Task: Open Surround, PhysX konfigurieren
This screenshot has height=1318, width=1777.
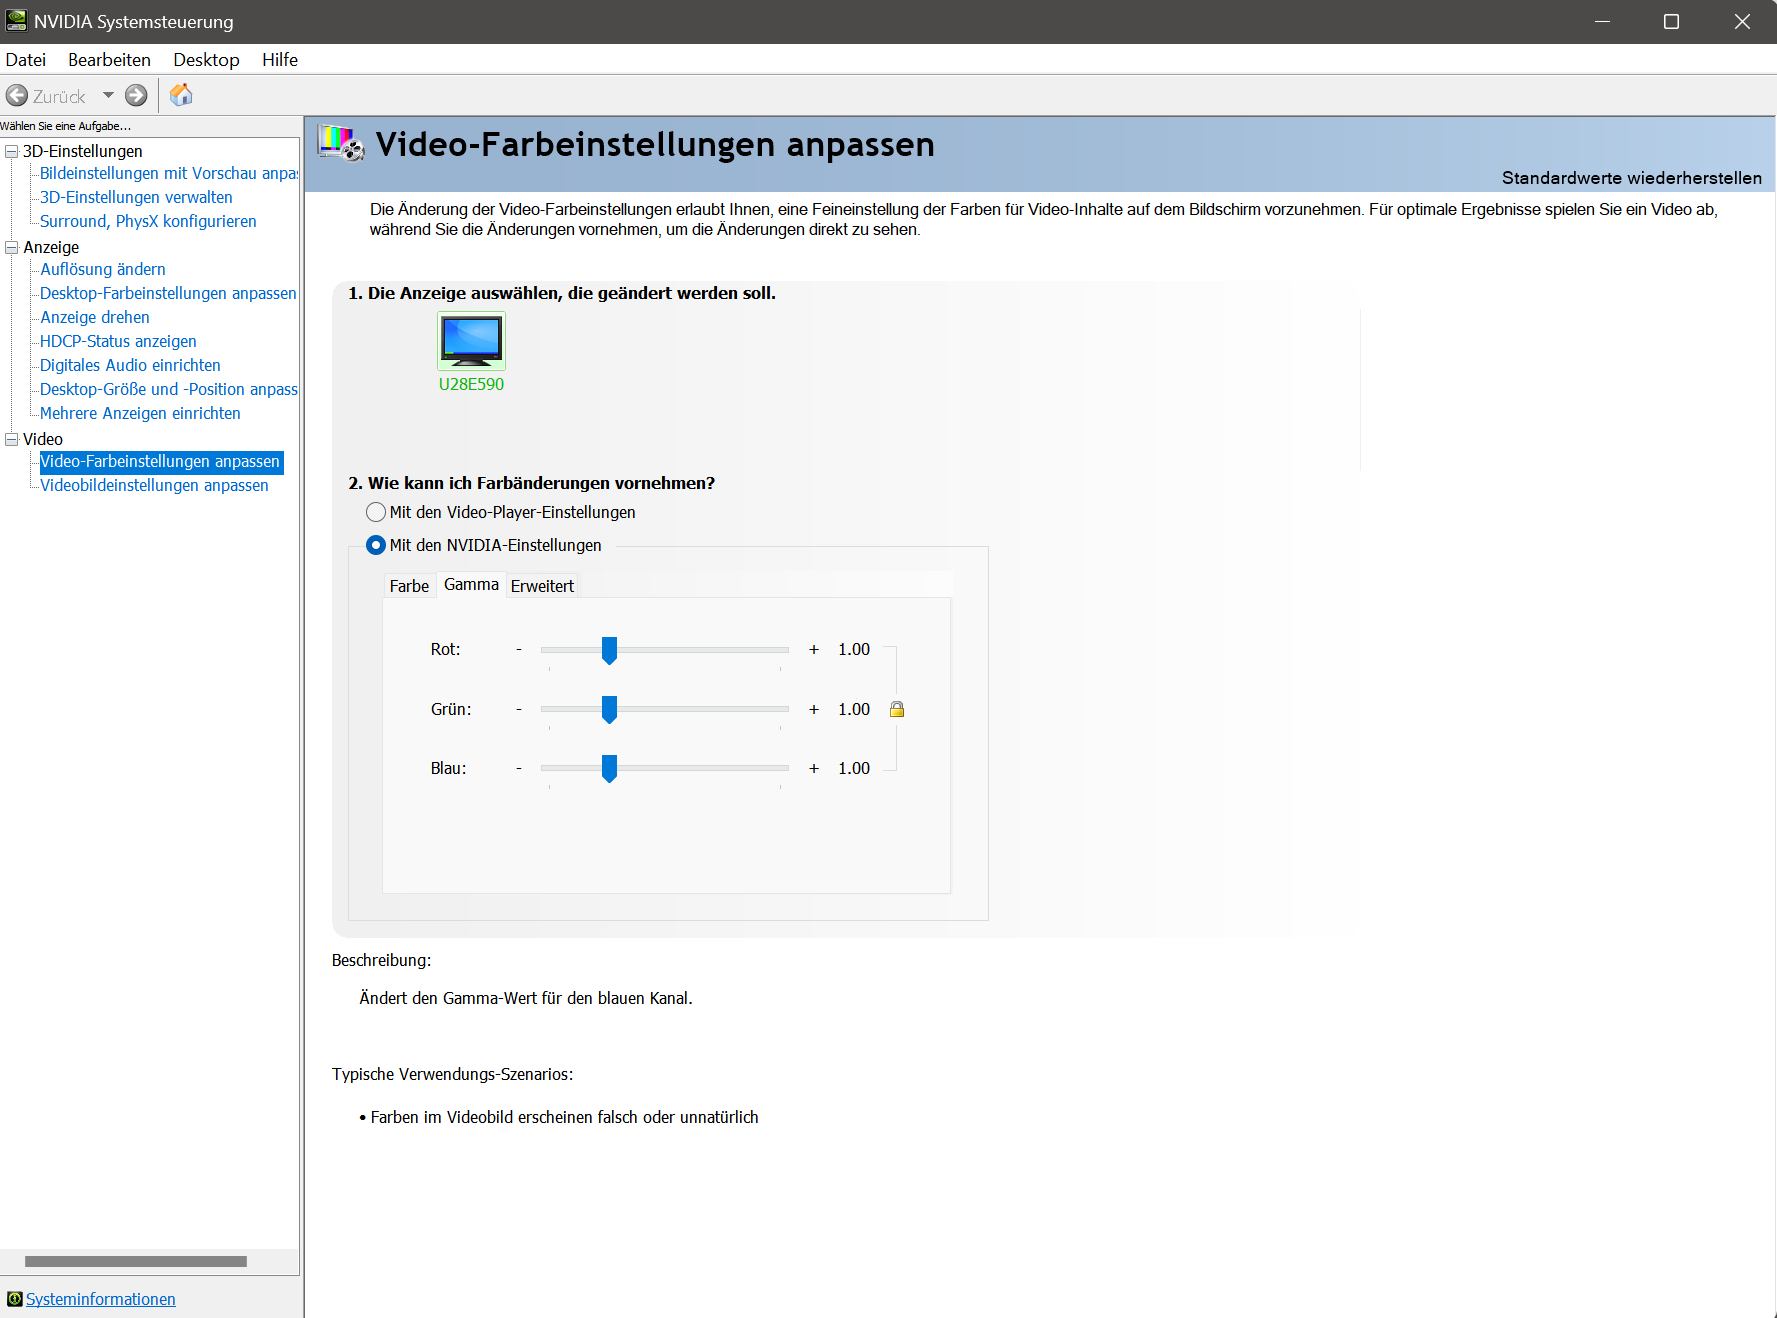Action: 148,221
